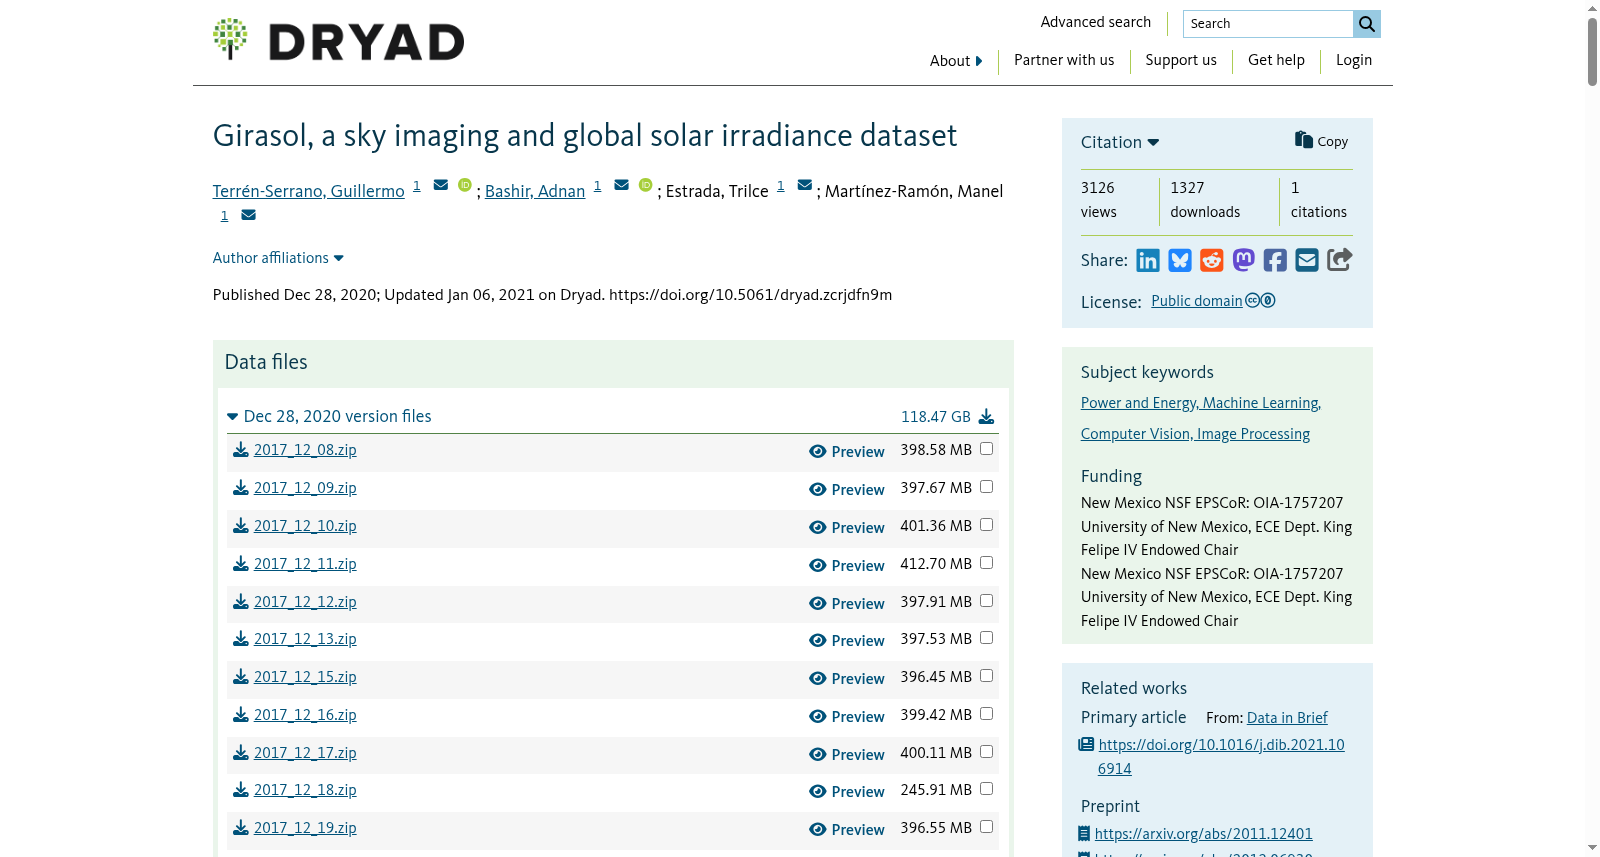The image size is (1600, 857).
Task: Open the Citation format dropdown
Action: click(1120, 143)
